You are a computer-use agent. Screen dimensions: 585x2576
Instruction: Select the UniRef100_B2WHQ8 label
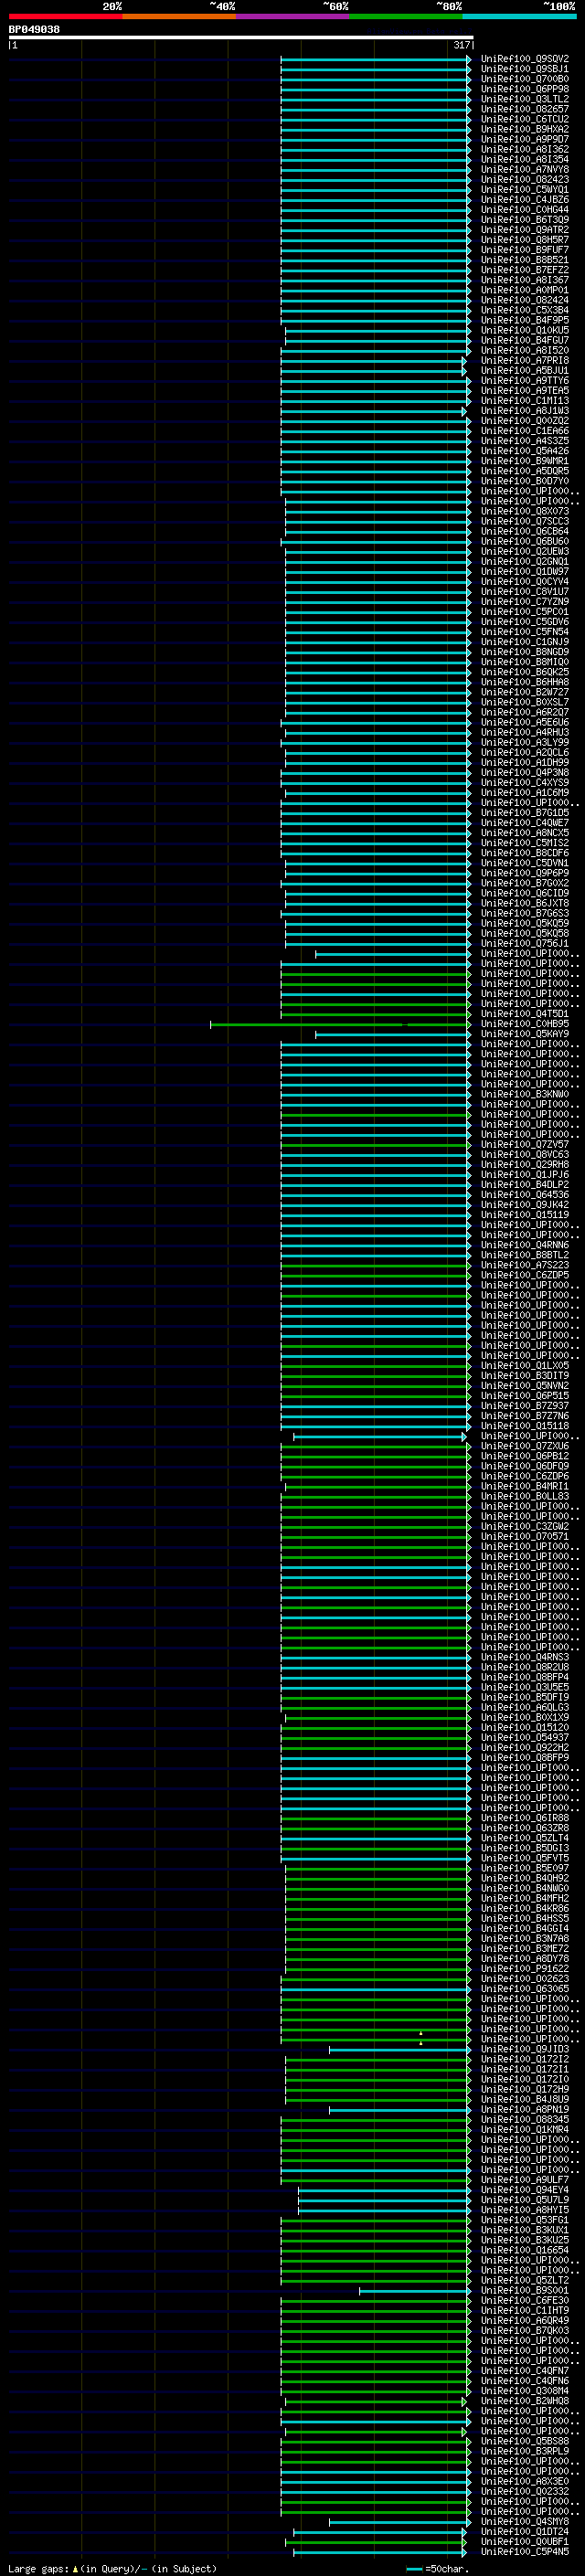click(525, 2401)
